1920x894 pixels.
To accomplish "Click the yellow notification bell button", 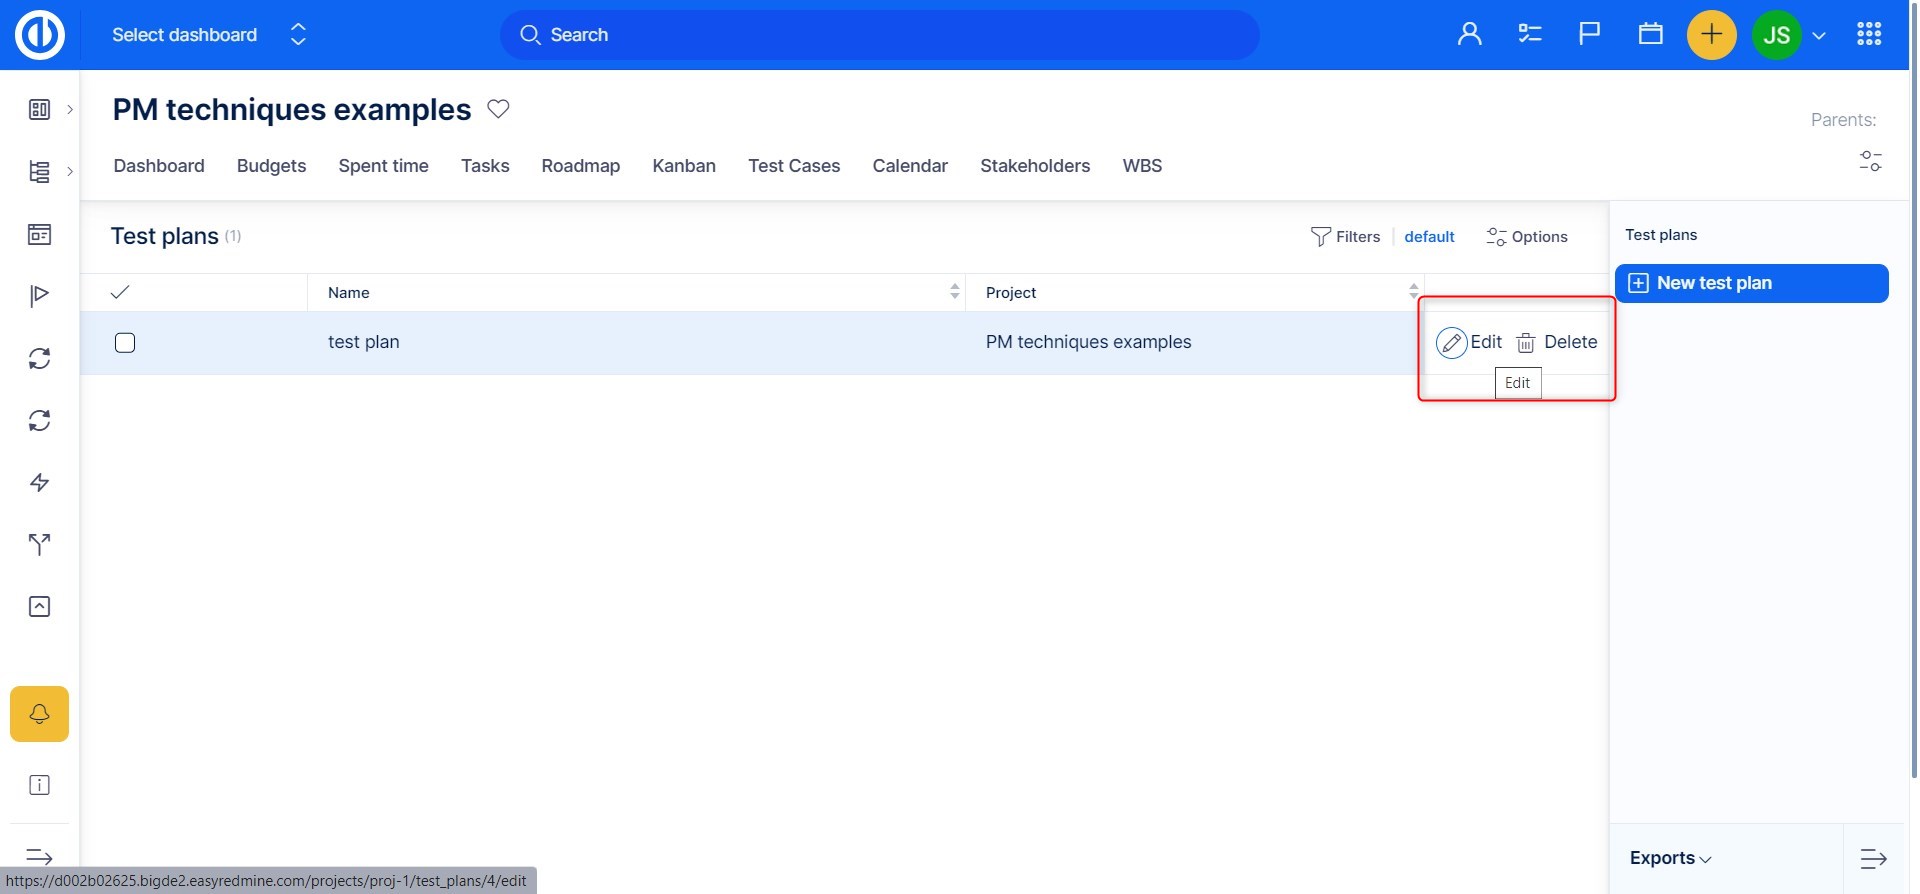I will tap(39, 714).
